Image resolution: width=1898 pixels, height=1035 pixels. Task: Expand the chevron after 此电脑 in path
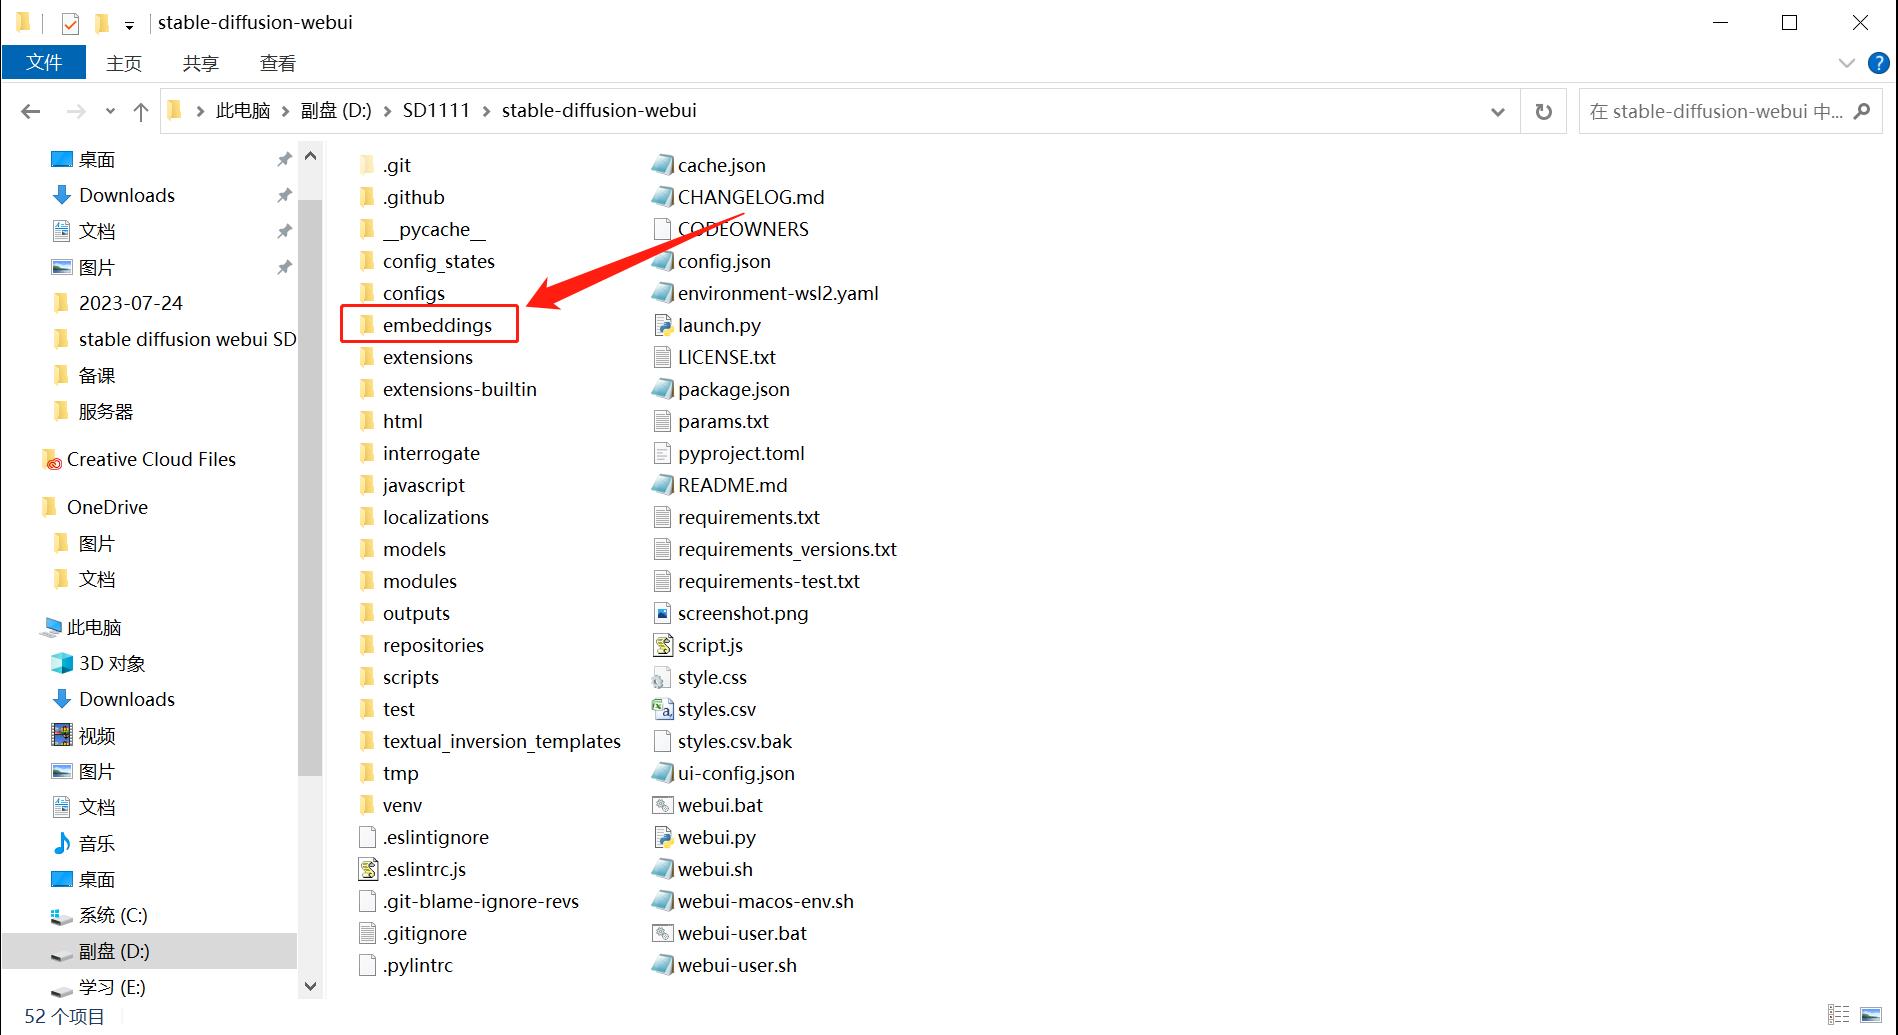286,111
